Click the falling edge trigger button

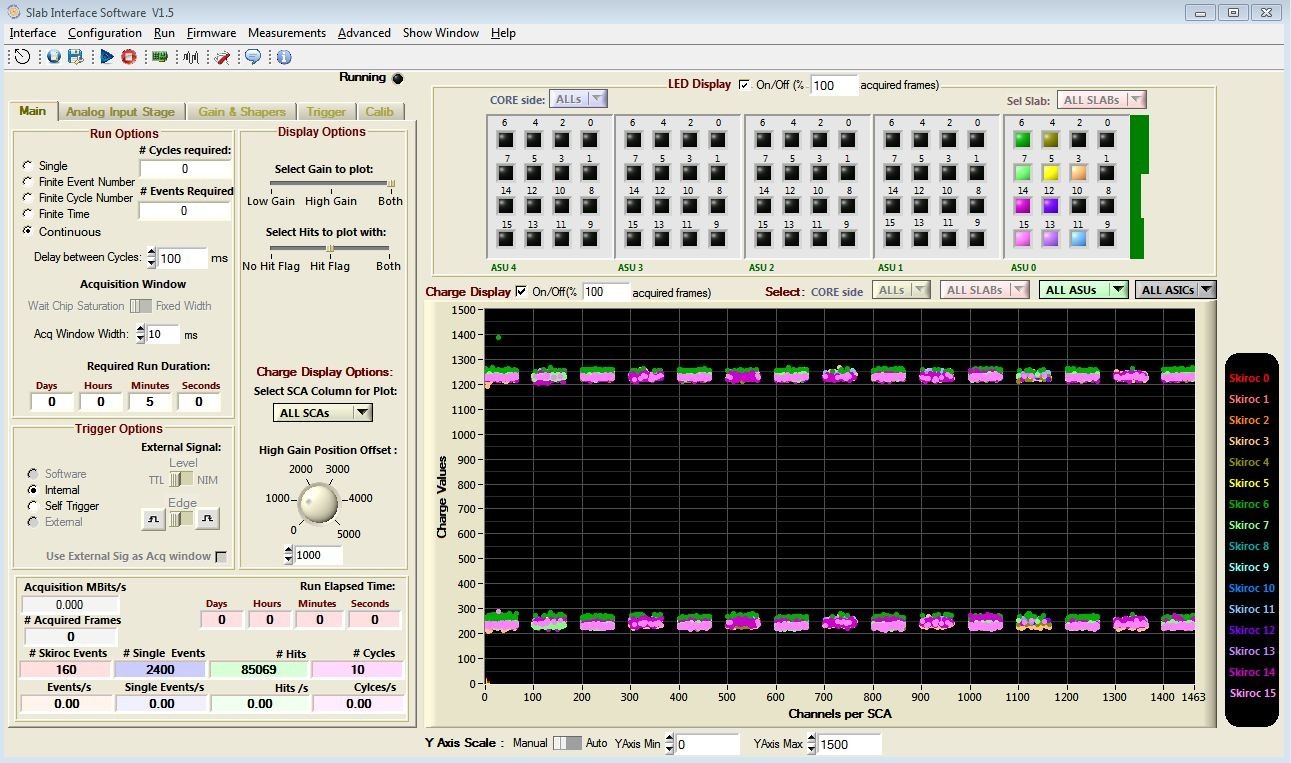[207, 519]
